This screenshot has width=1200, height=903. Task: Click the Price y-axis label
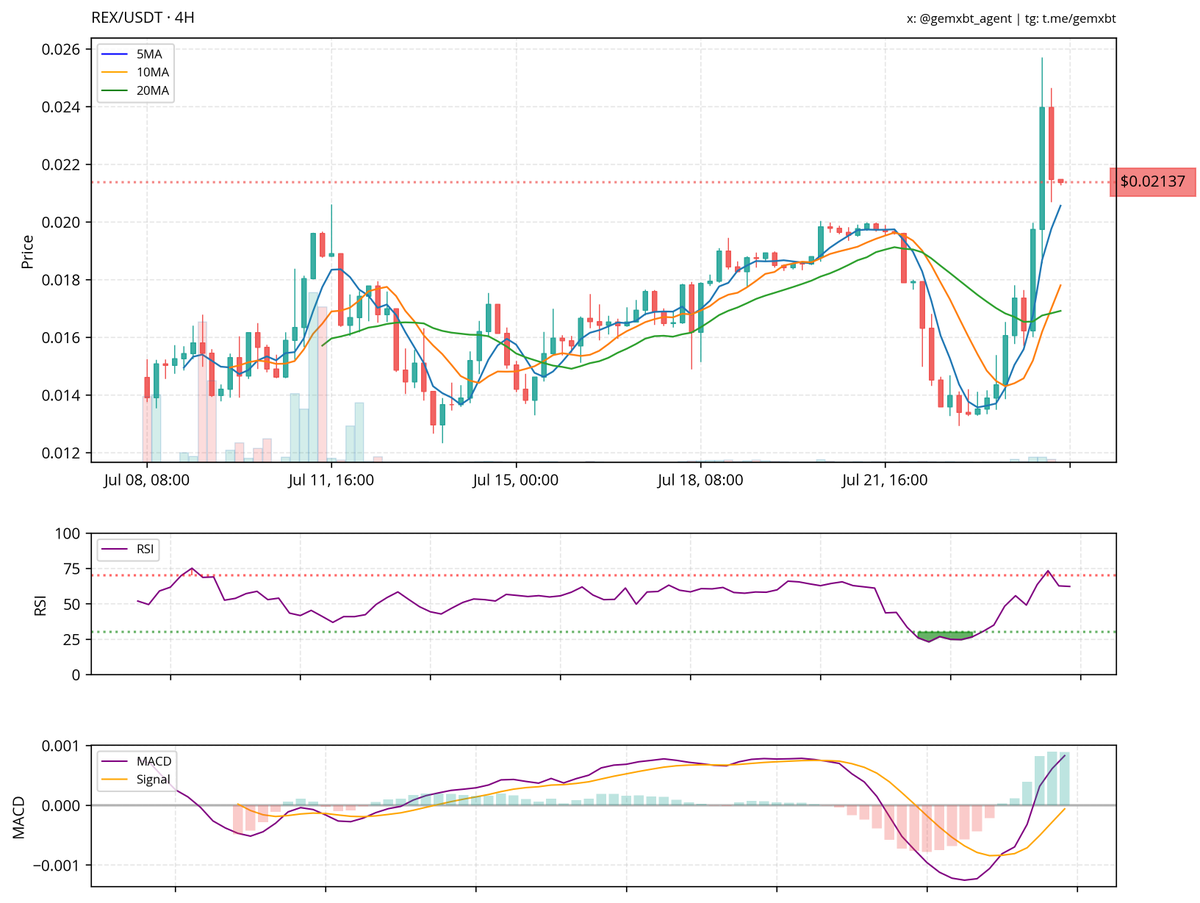coord(28,251)
